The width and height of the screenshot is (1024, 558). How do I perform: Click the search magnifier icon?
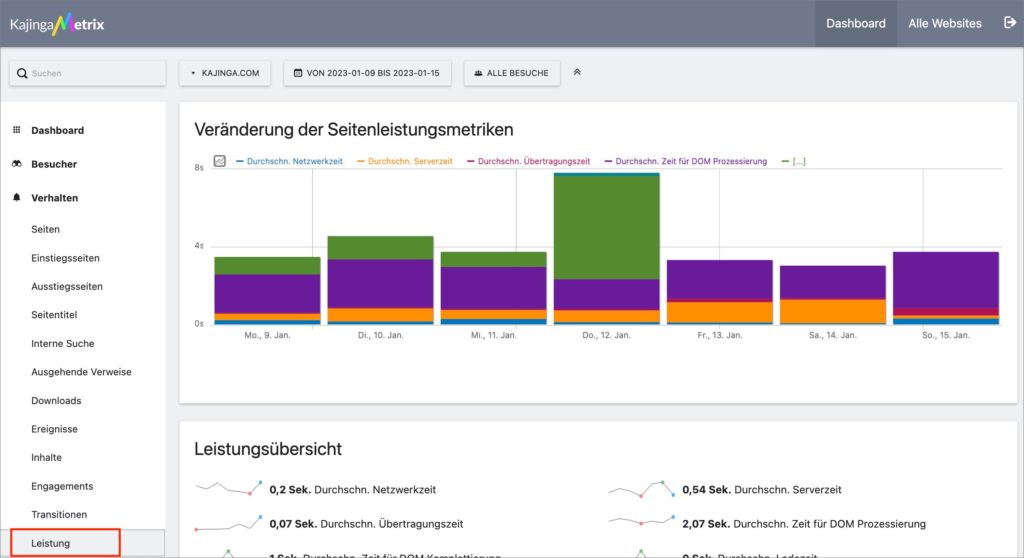tap(22, 73)
